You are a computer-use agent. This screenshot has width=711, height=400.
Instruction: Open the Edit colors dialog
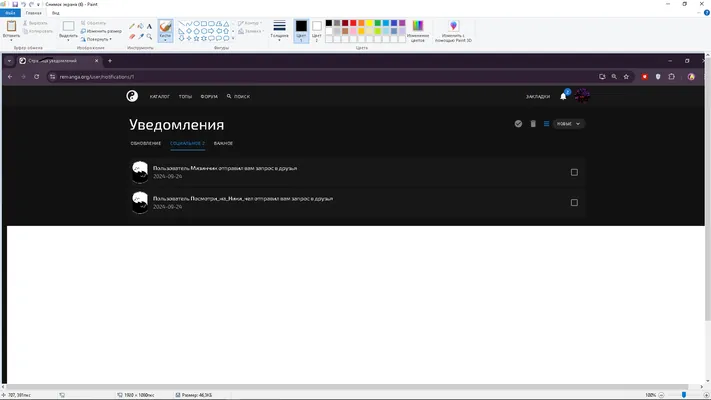(x=418, y=31)
